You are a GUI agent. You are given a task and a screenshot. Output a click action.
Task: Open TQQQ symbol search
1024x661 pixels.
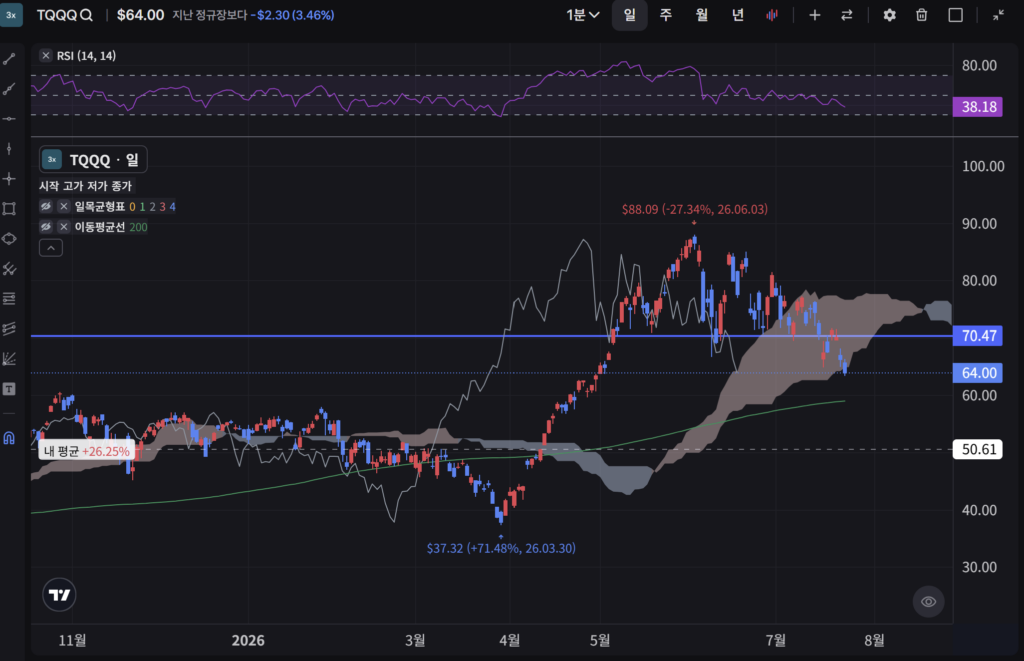click(65, 15)
